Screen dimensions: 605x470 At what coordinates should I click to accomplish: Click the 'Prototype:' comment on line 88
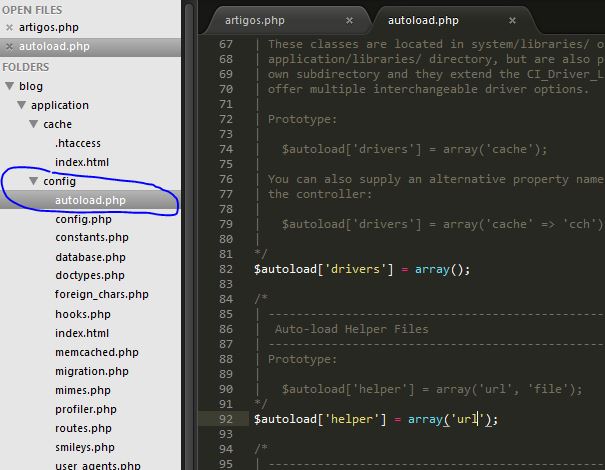pos(302,359)
